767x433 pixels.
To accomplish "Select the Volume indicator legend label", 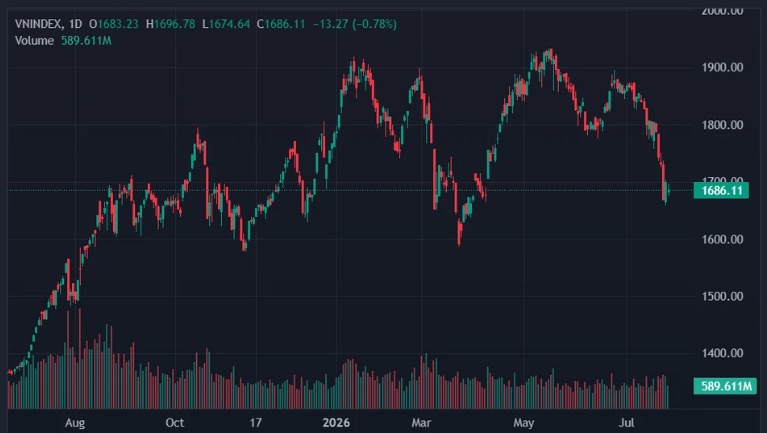I will 34,41.
